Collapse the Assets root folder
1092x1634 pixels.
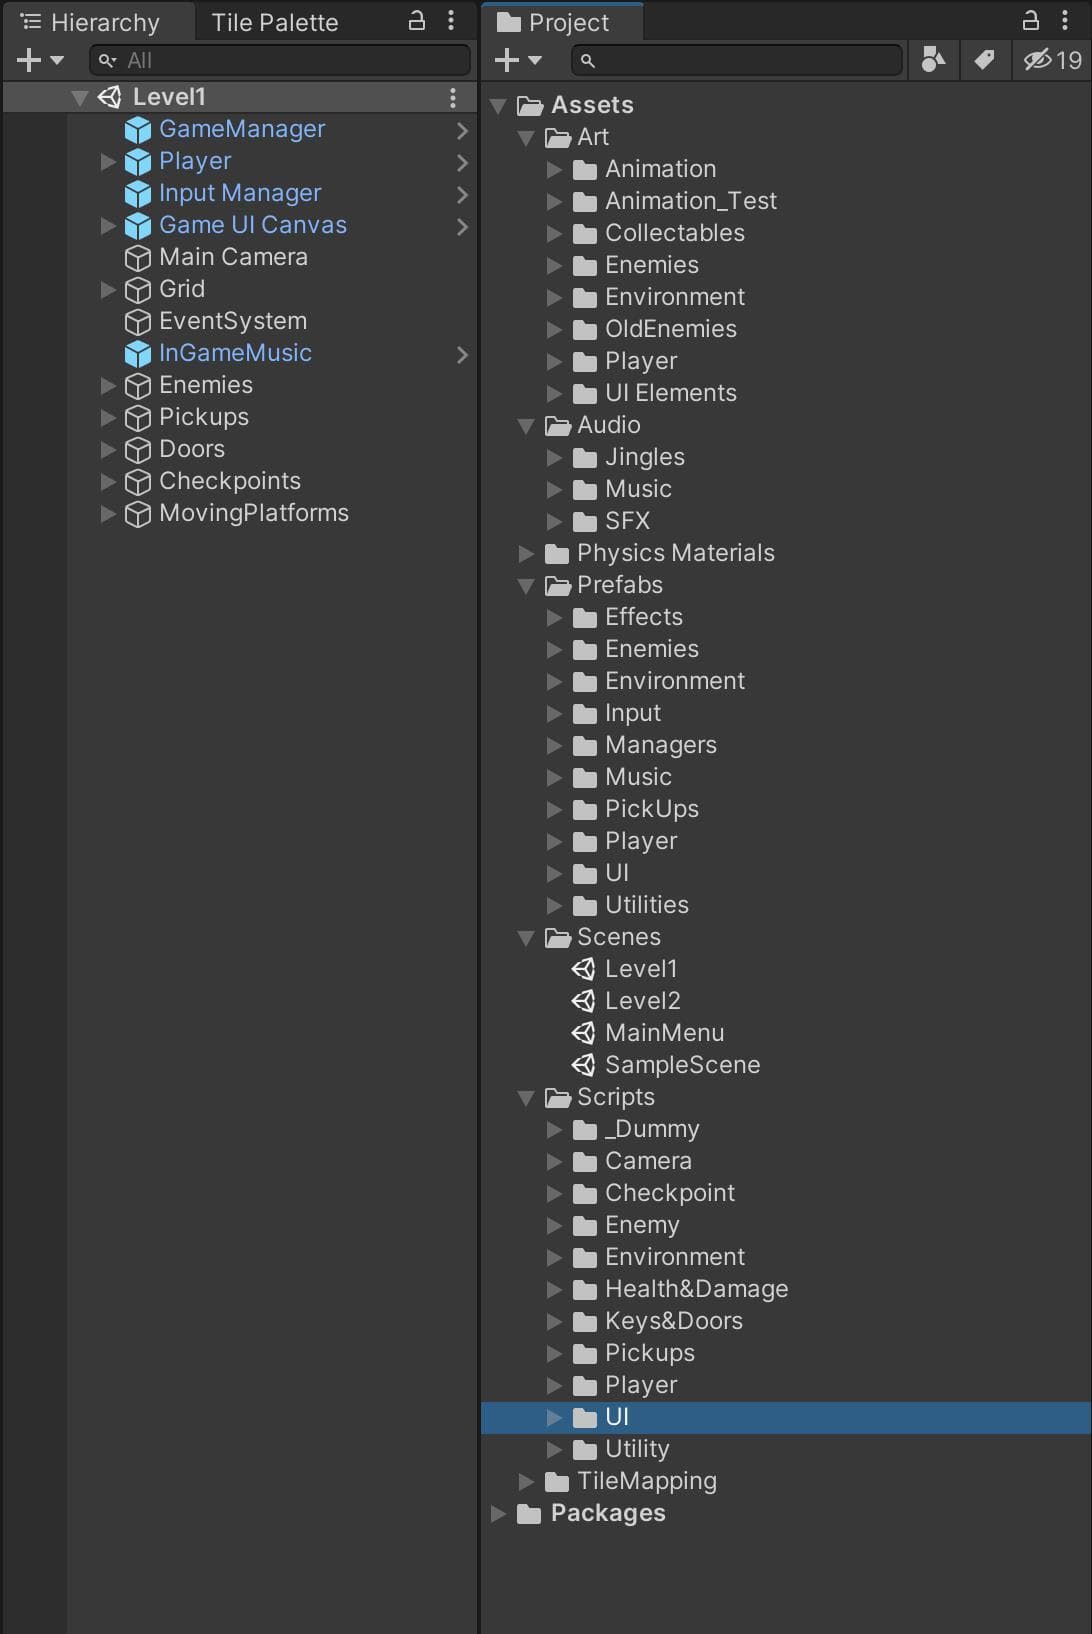(498, 106)
